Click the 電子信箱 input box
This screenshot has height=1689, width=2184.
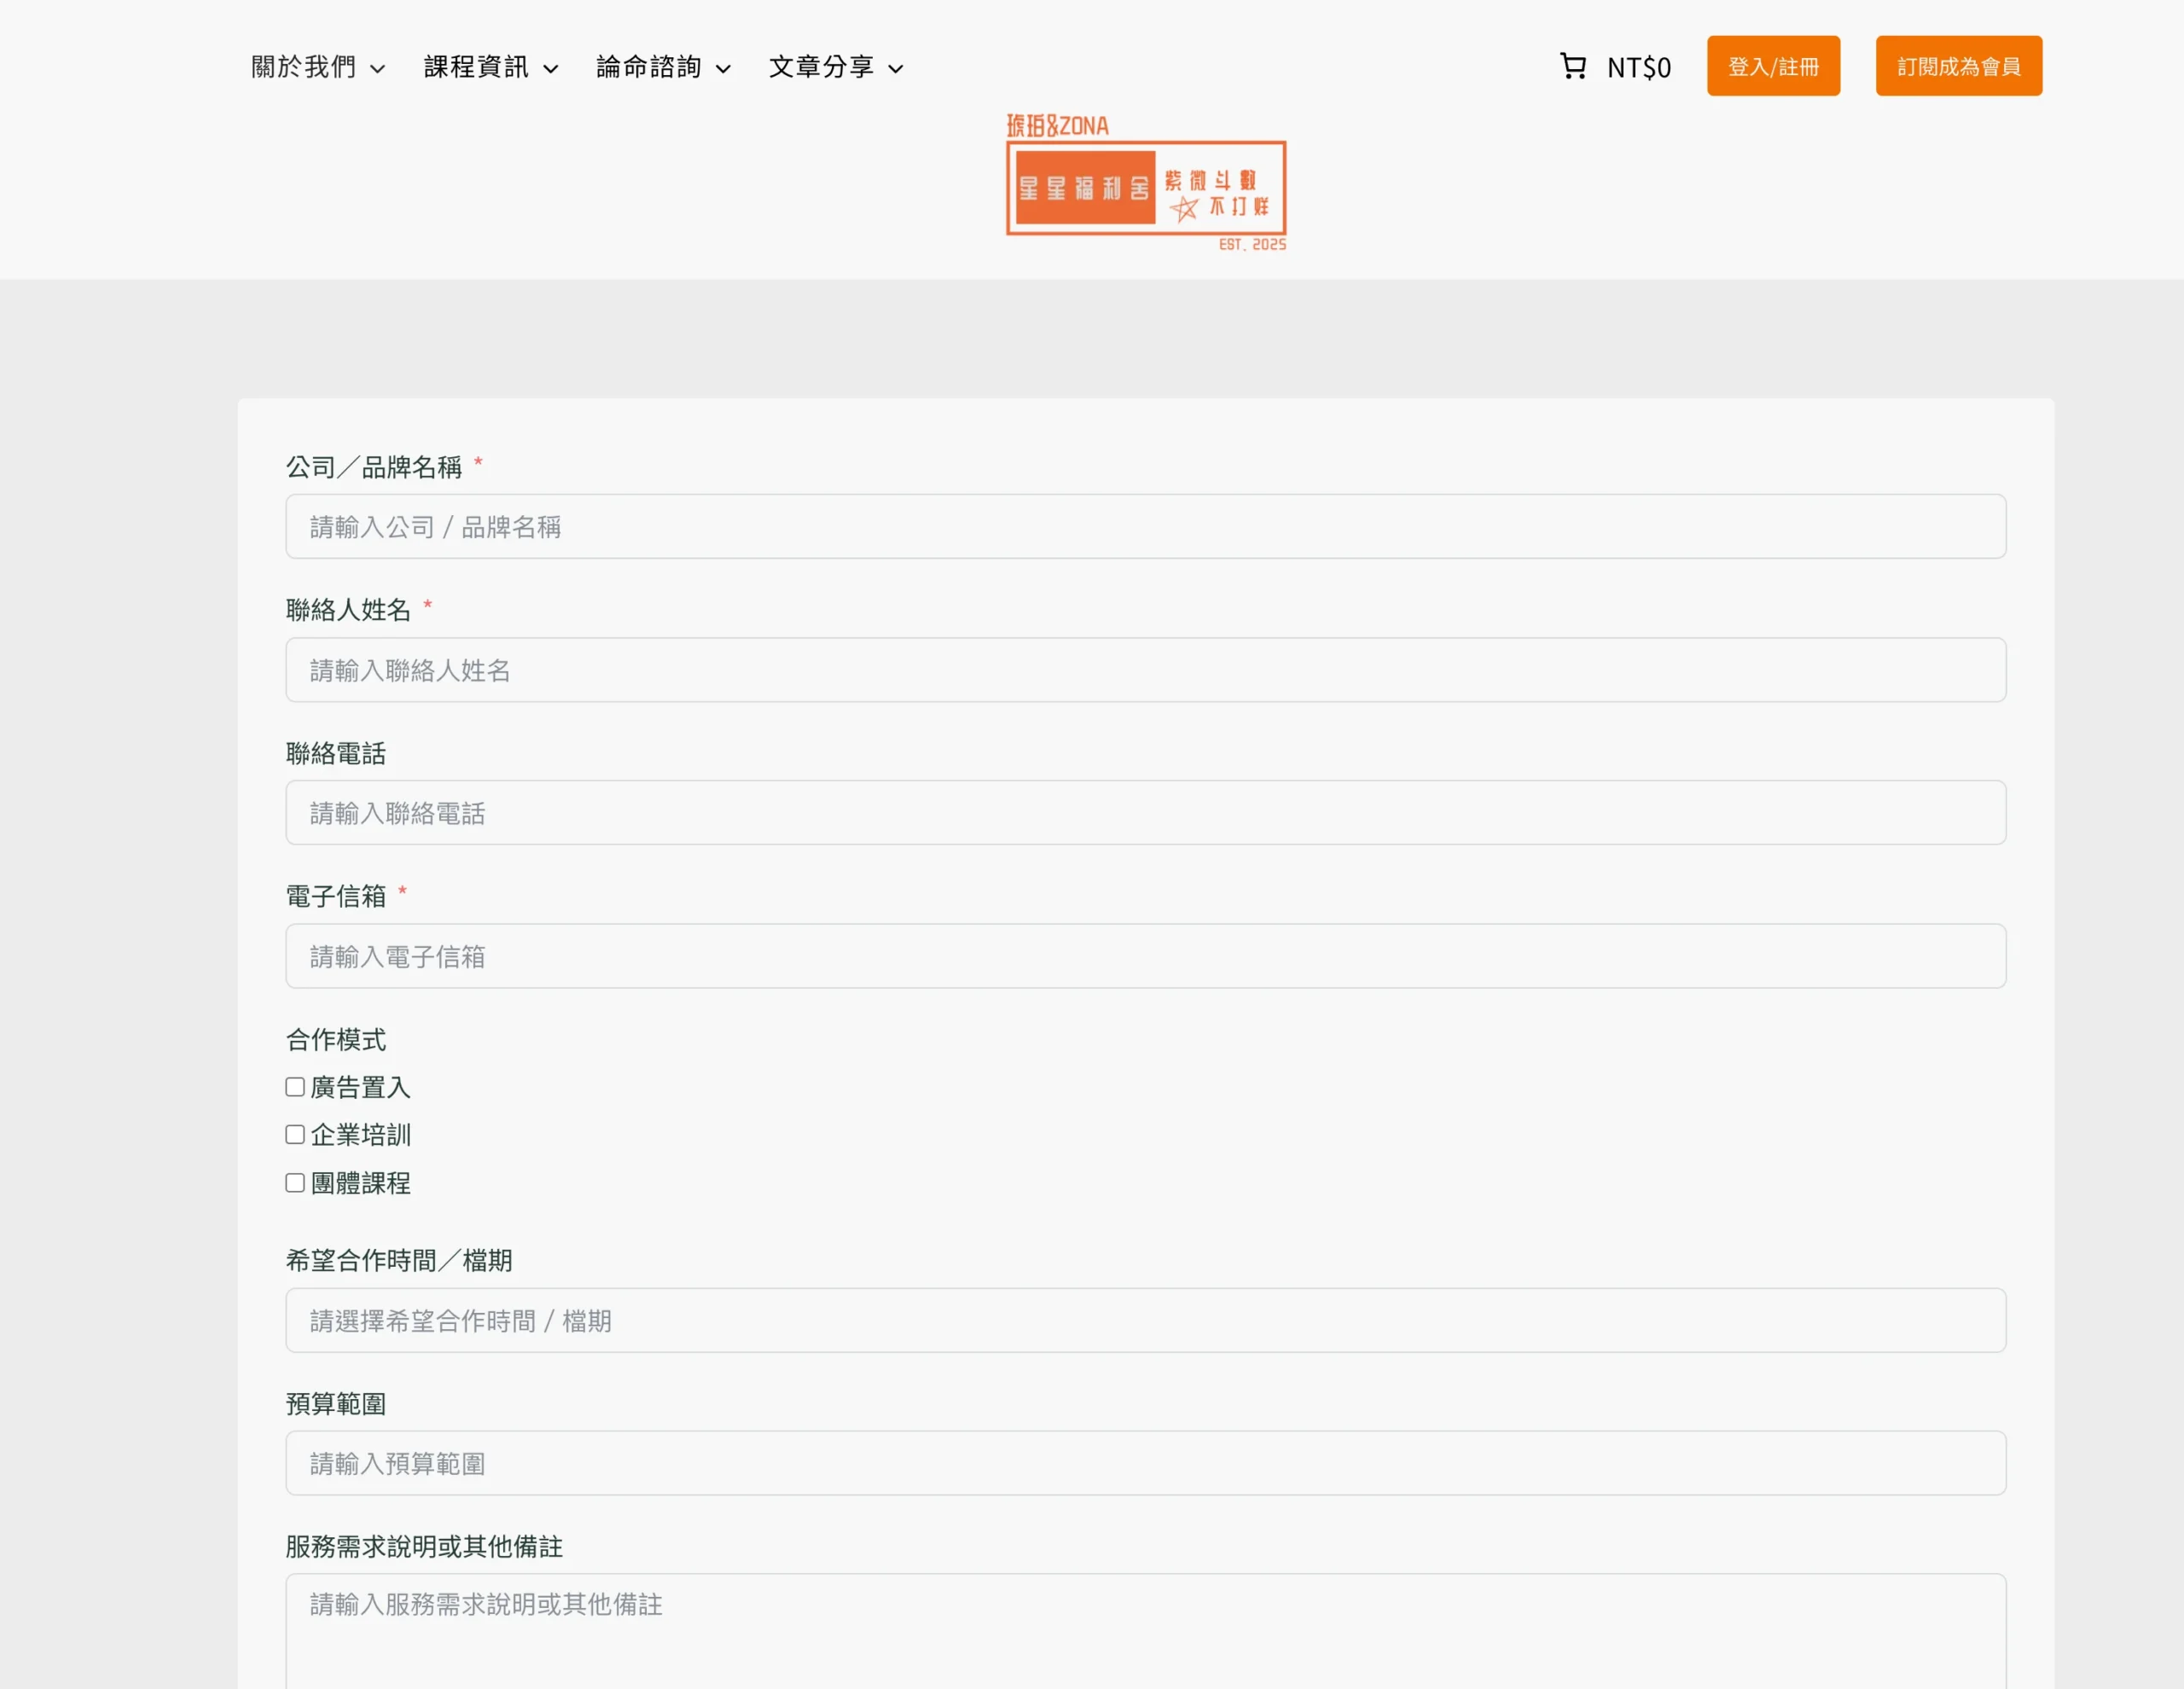click(1145, 957)
